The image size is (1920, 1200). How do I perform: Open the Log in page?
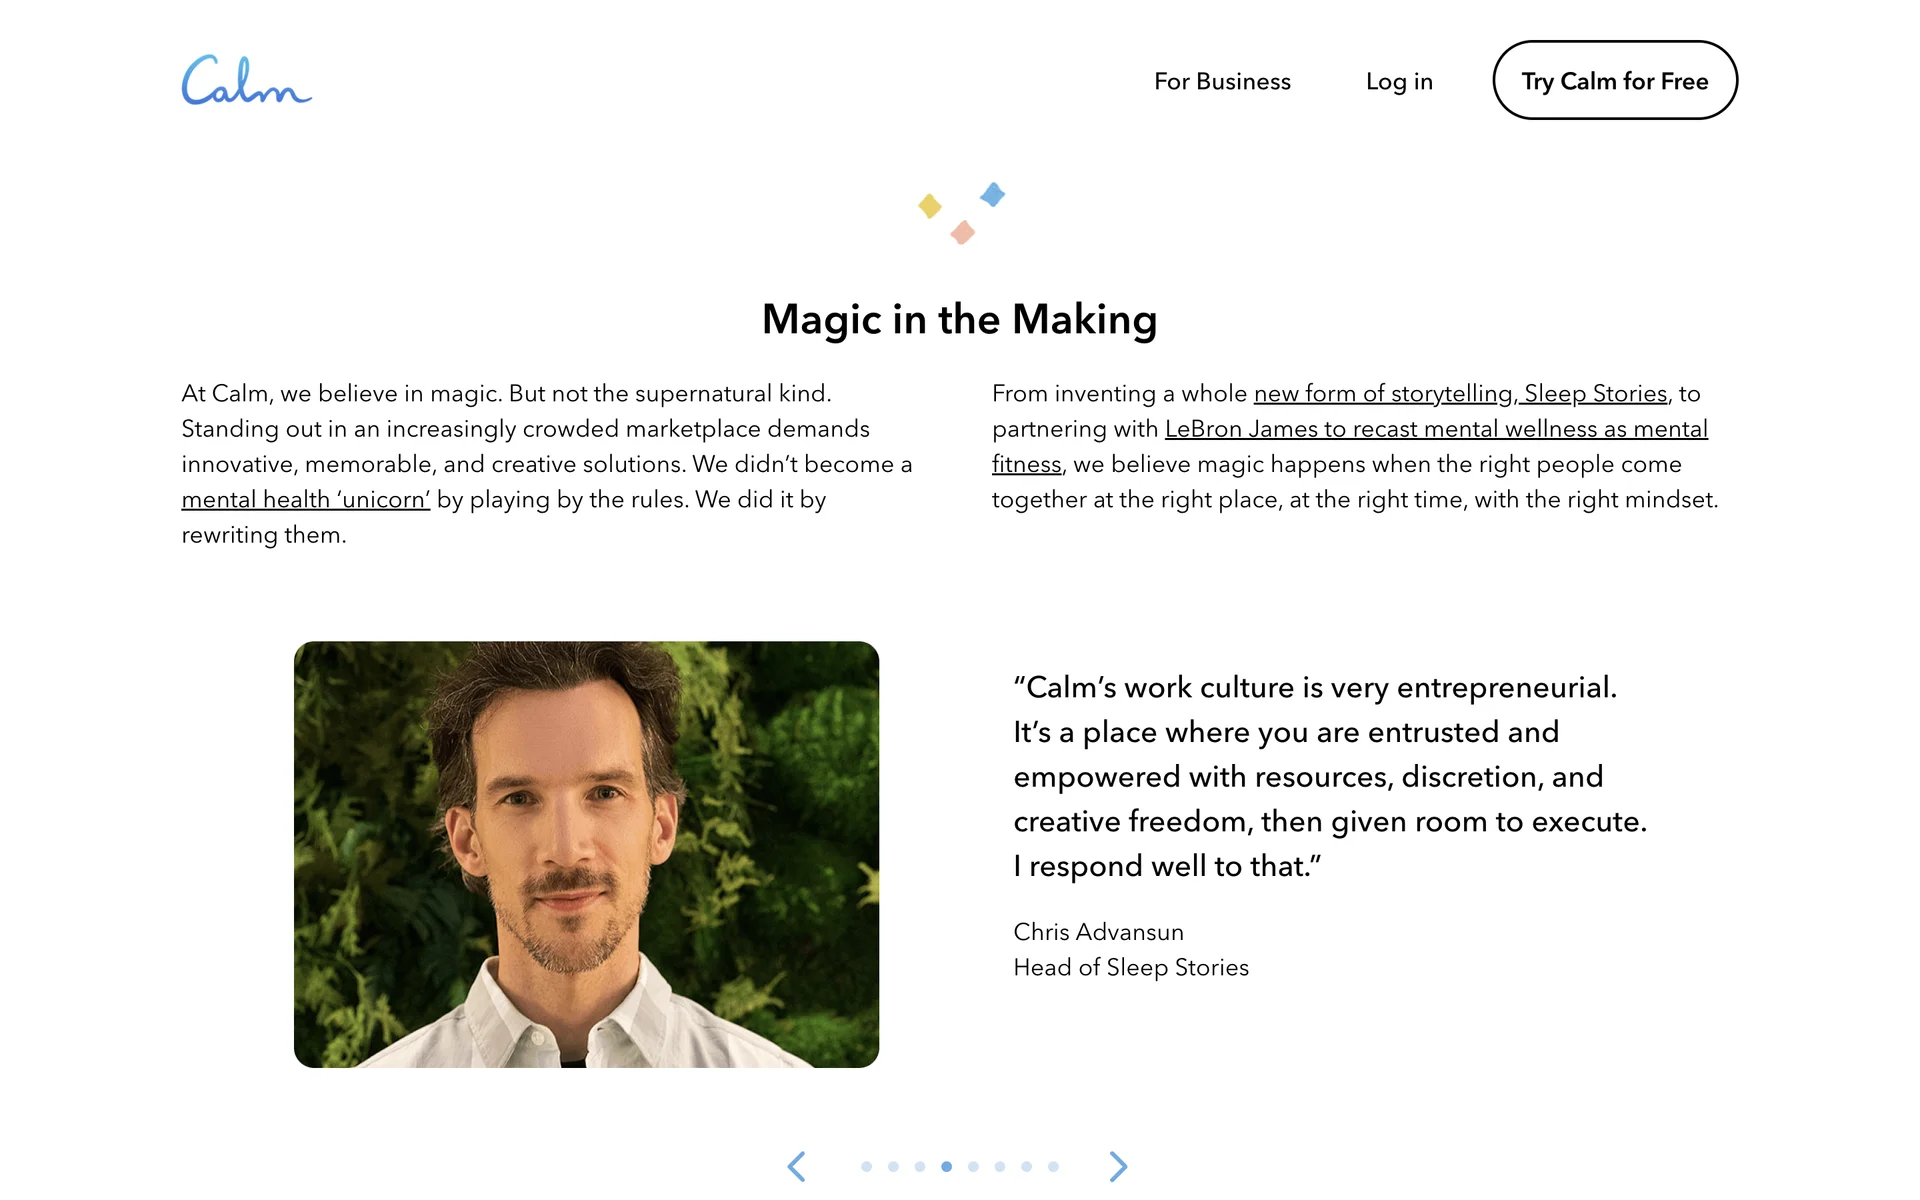click(x=1399, y=81)
